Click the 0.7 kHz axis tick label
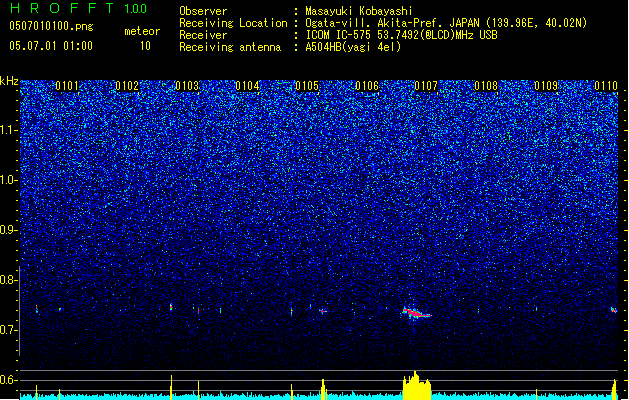Image resolution: width=629 pixels, height=400 pixels. pyautogui.click(x=9, y=330)
